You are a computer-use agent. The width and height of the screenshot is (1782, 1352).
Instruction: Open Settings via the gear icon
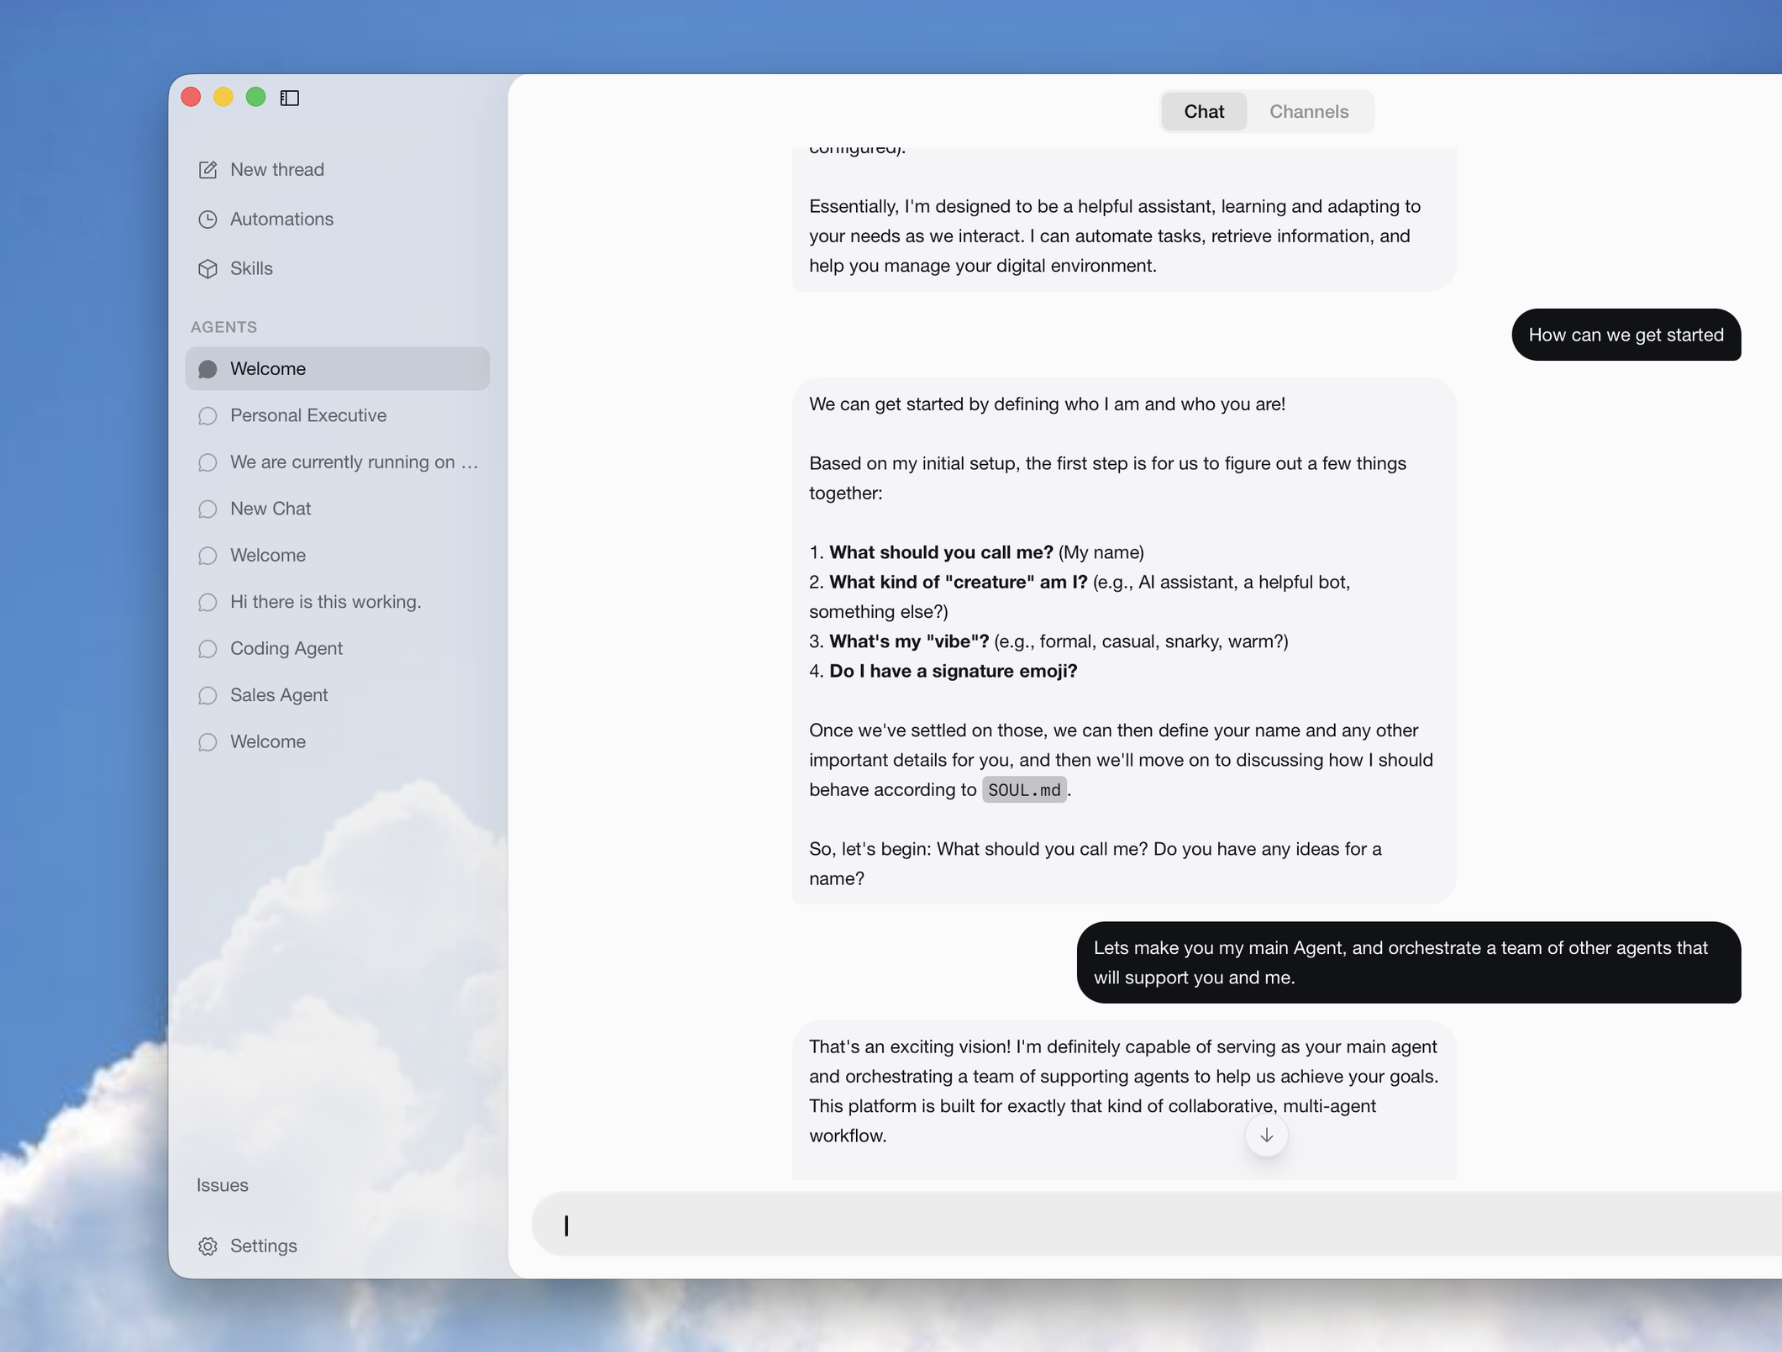point(208,1246)
